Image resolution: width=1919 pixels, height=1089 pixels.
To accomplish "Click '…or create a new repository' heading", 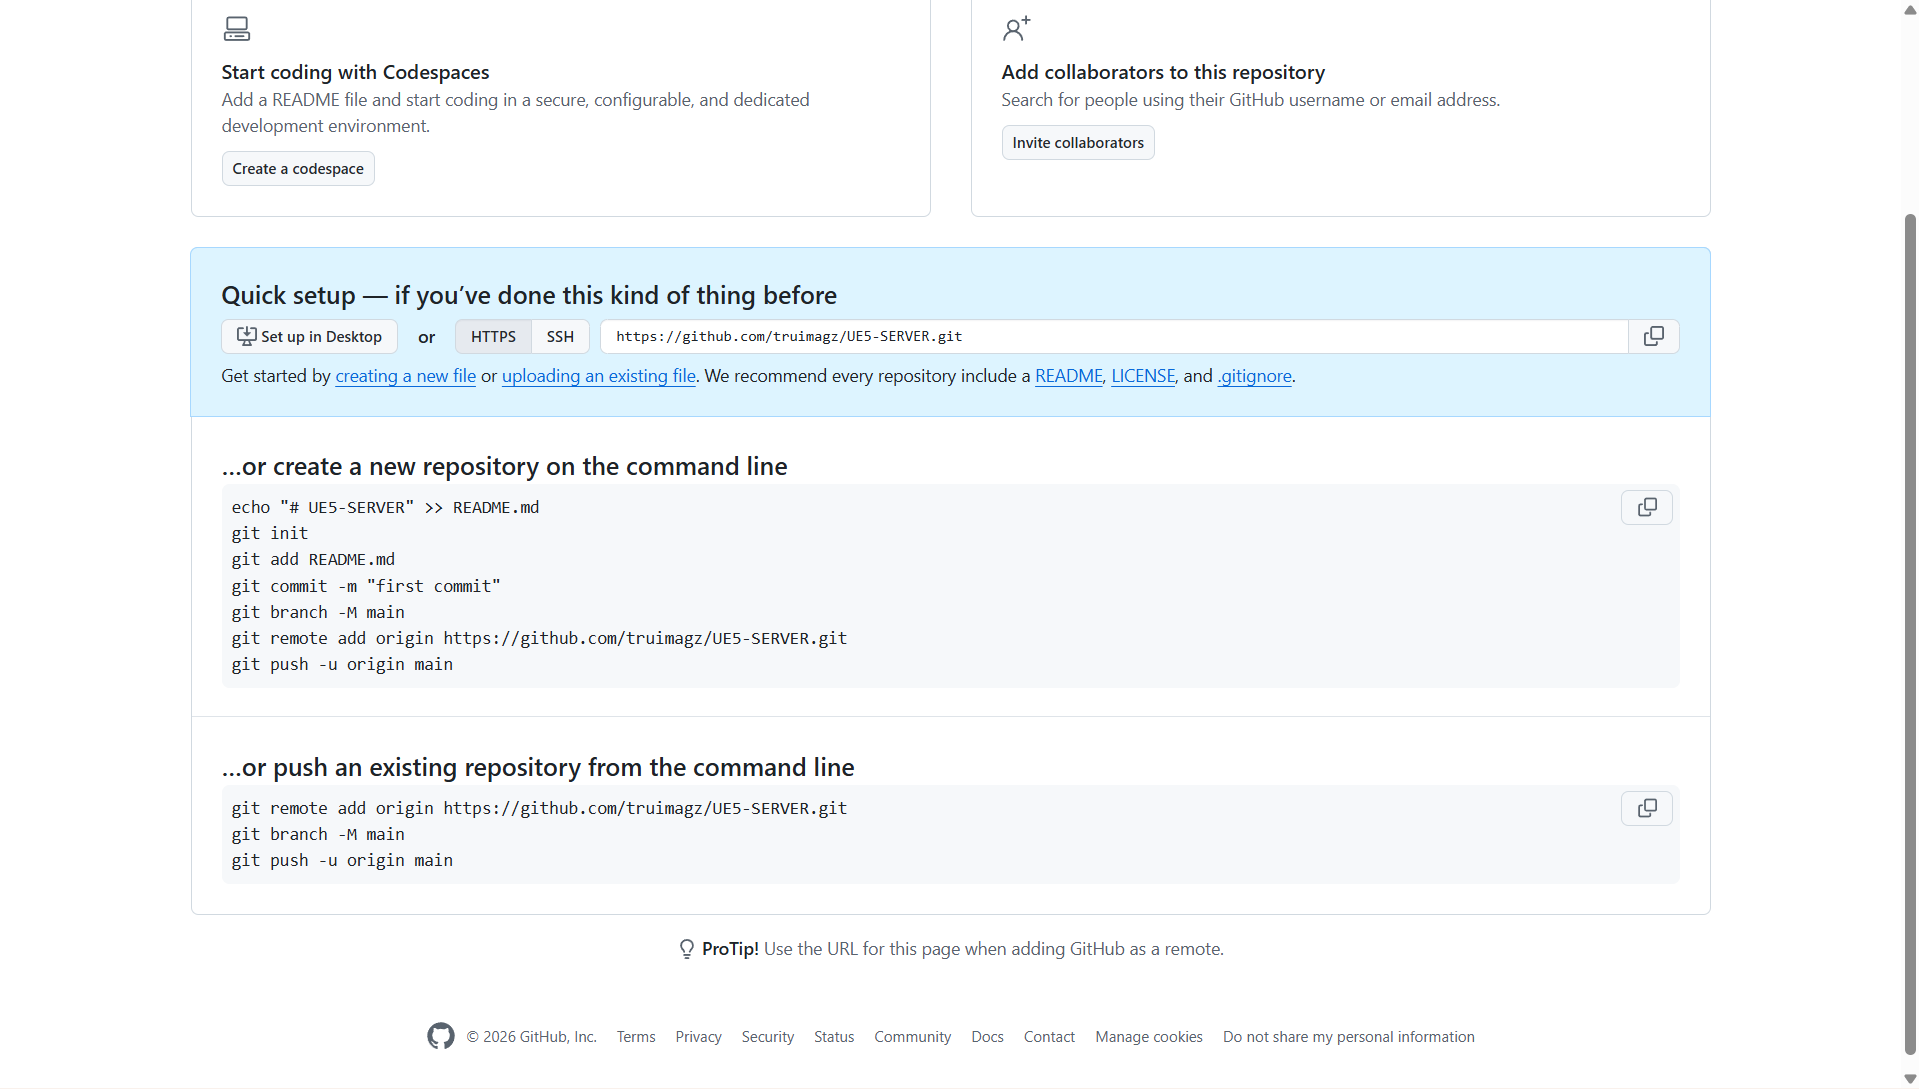I will coord(504,467).
